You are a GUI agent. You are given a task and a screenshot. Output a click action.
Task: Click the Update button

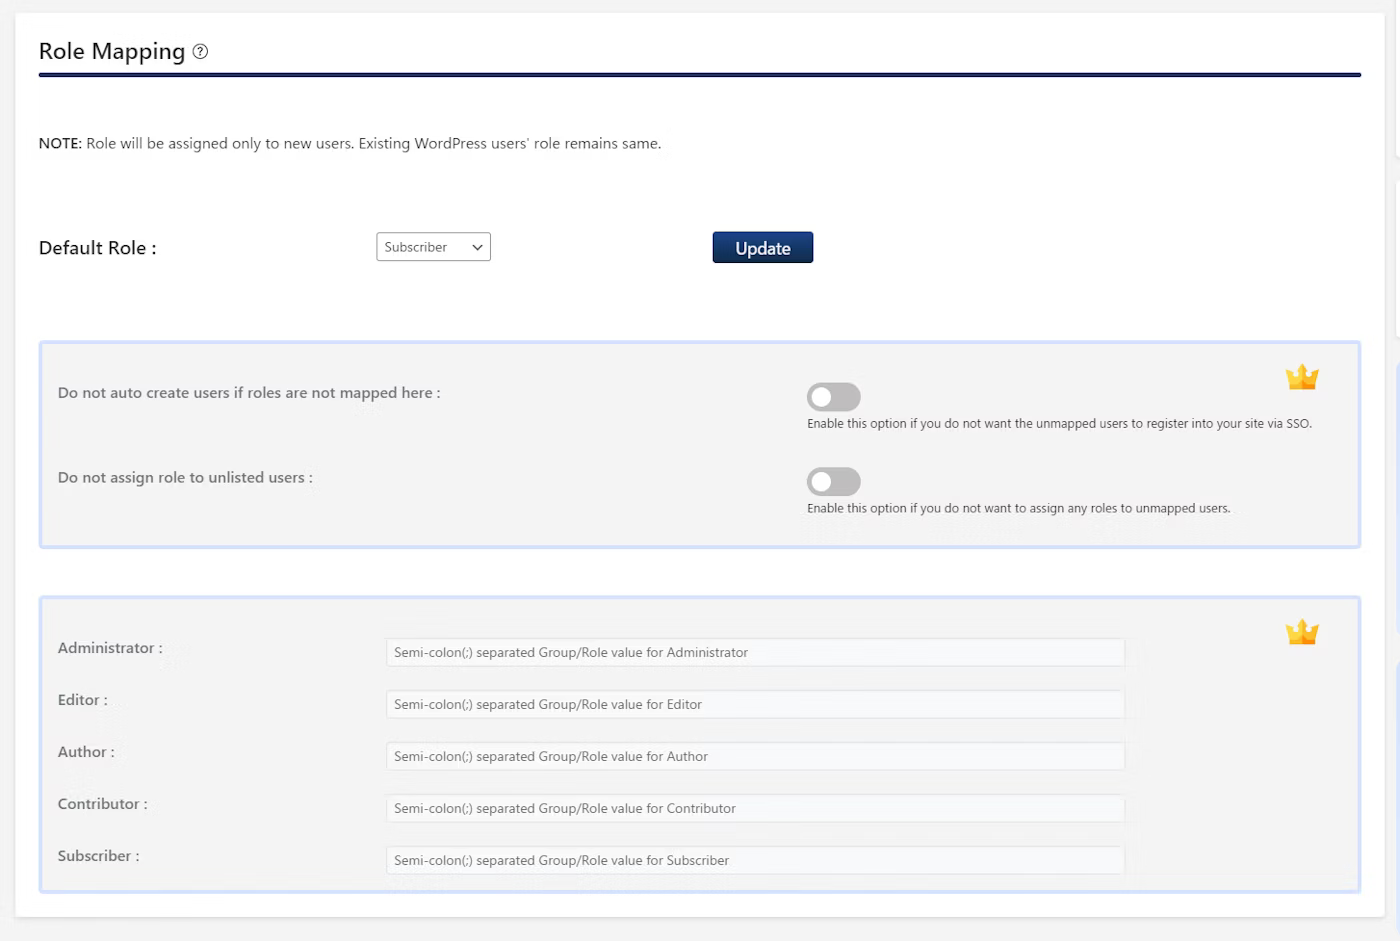coord(763,248)
